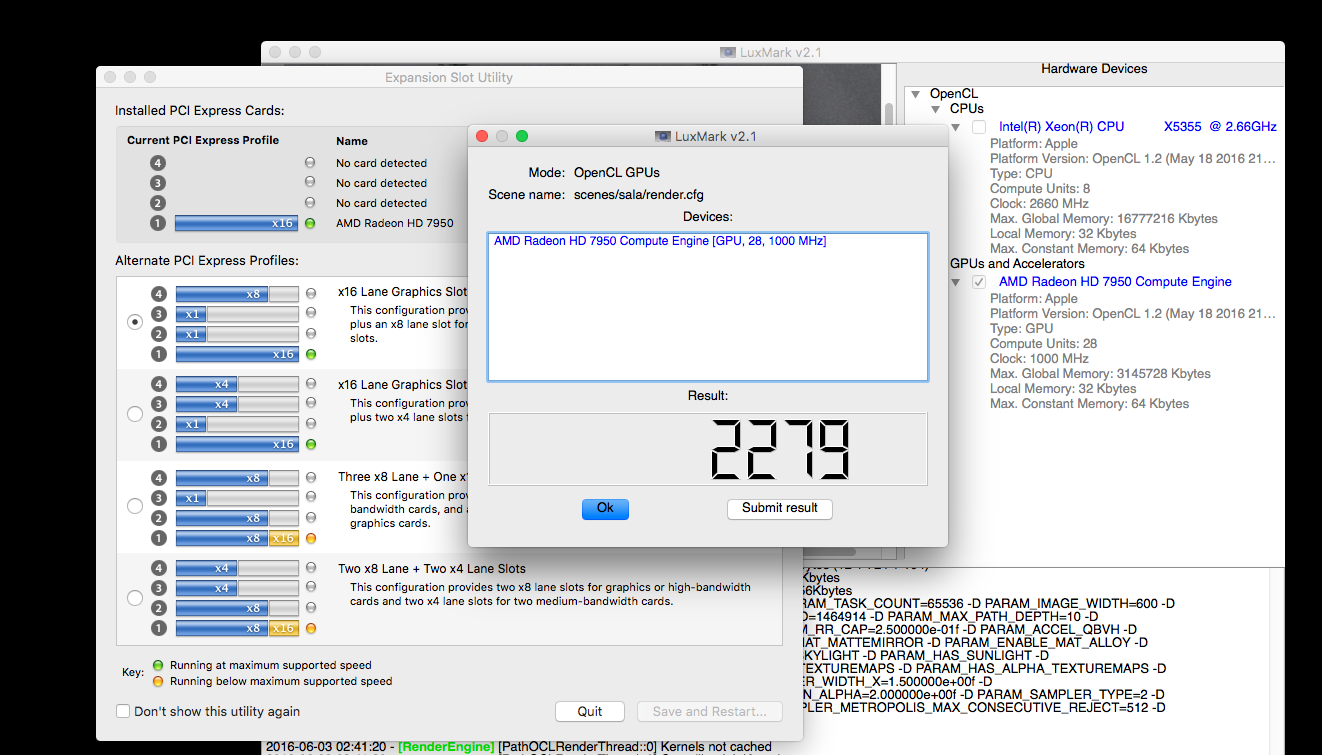
Task: Click orange x16 indicator in Three x8 profile
Action: [284, 538]
